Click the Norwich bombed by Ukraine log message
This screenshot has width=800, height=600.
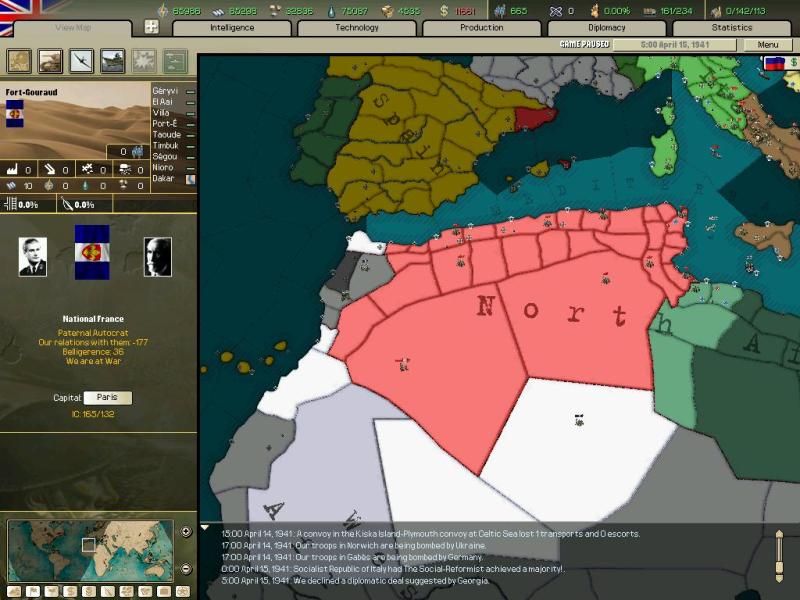tap(354, 545)
